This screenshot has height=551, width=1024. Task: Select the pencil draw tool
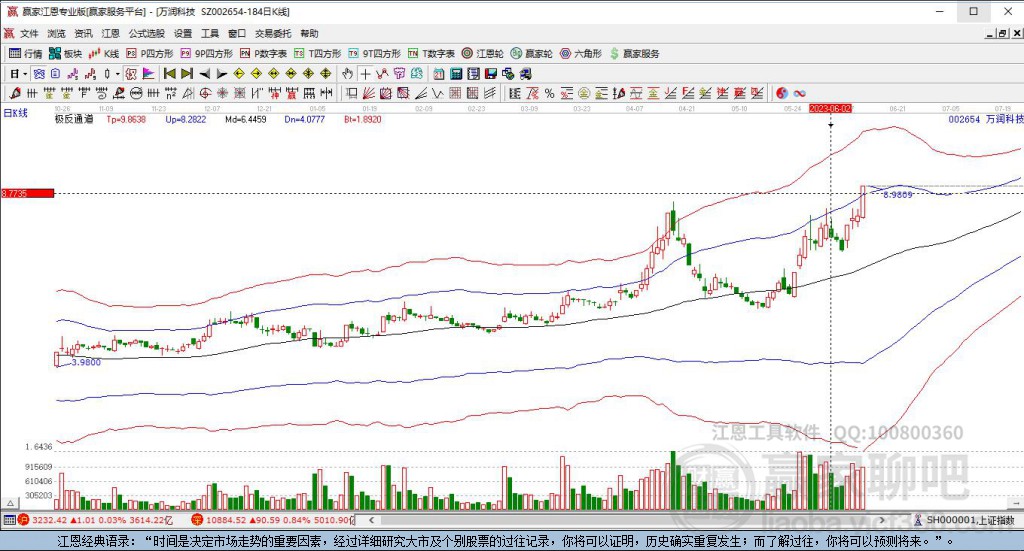[x=14, y=93]
